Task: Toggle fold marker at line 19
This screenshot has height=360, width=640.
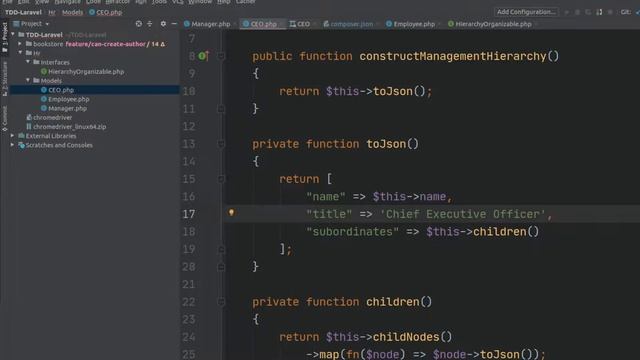Action: click(221, 249)
